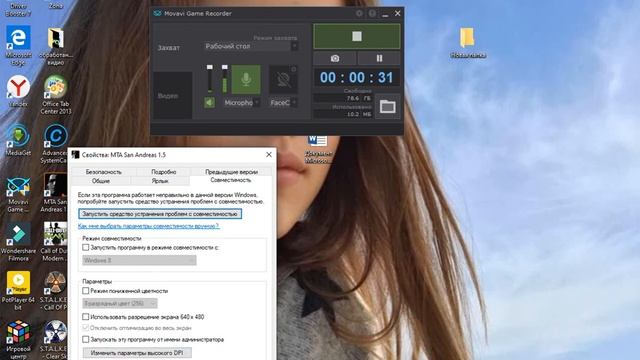Open the Windows 8 compatibility dropdown

(139, 260)
